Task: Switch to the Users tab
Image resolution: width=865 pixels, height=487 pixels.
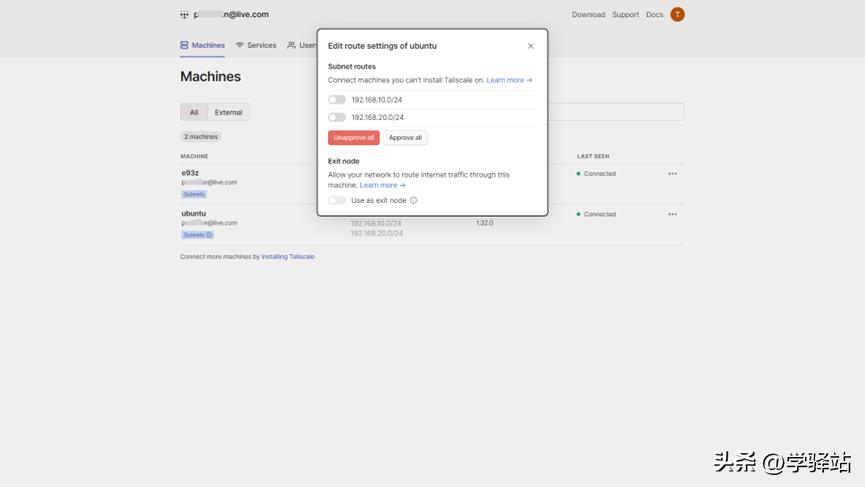Action: coord(302,45)
